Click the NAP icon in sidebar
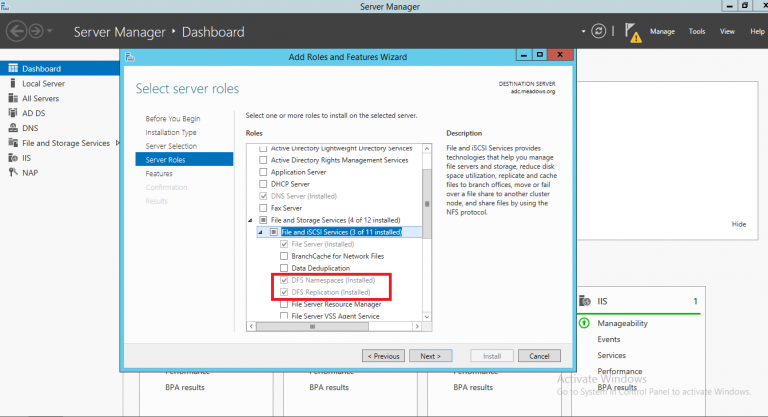The image size is (768, 417). 13,172
